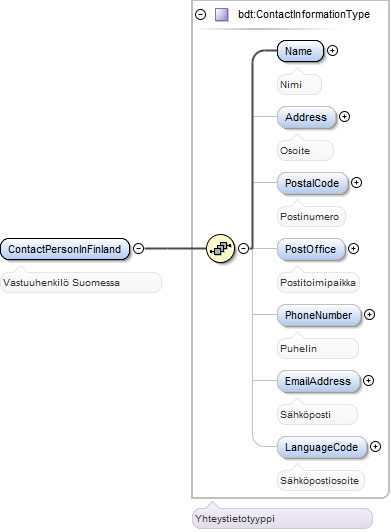Expand the PhoneNumber element
Image resolution: width=391 pixels, height=532 pixels.
pyautogui.click(x=369, y=315)
